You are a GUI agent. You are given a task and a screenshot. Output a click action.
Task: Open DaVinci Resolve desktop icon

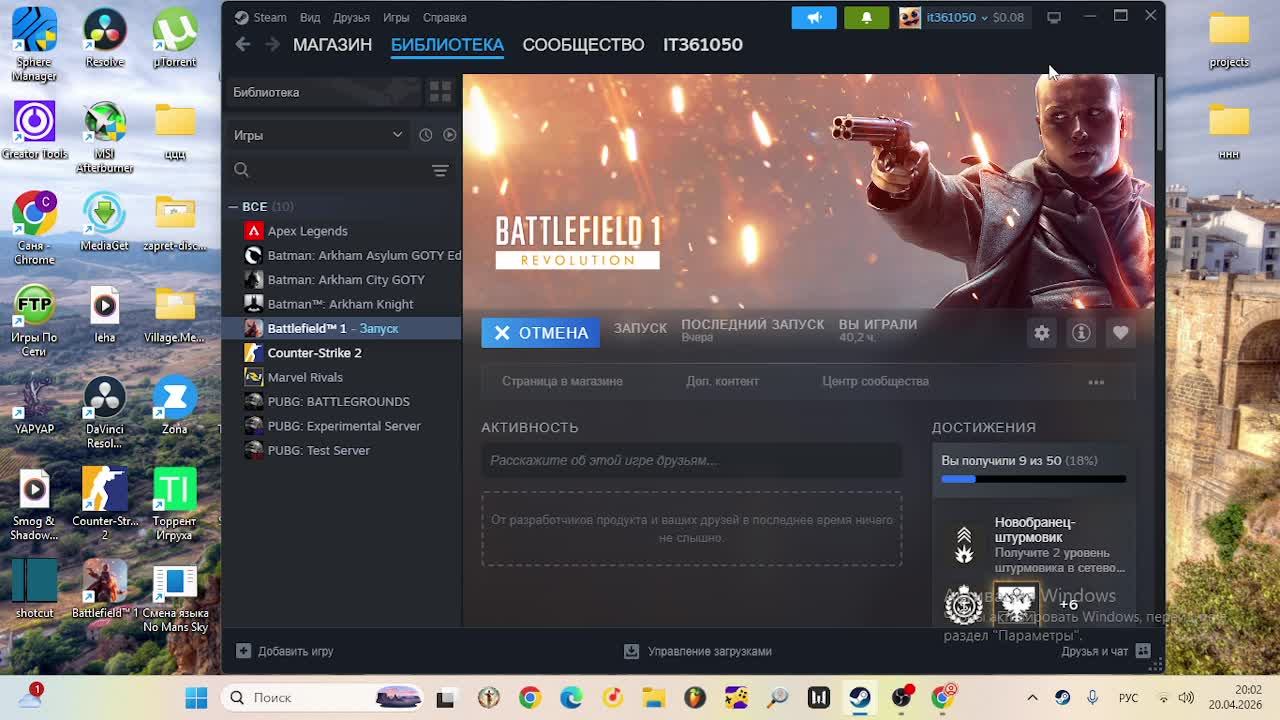105,412
